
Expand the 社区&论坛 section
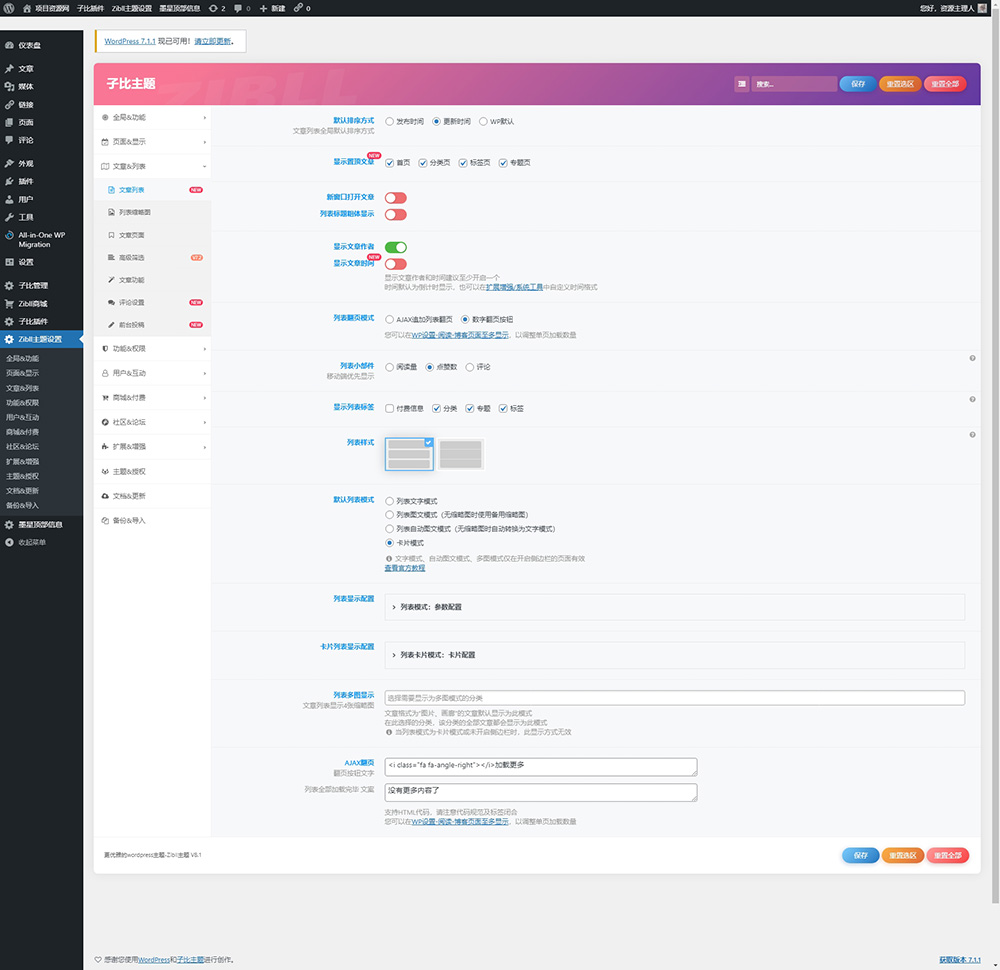(x=152, y=422)
